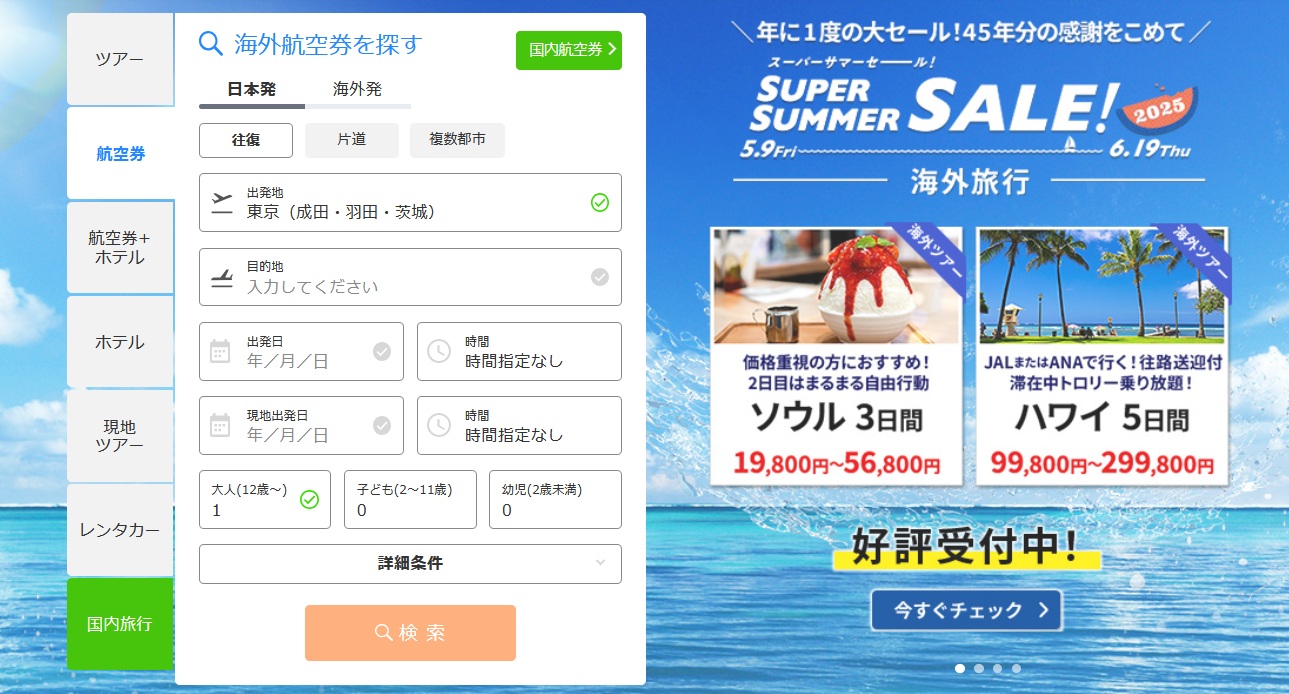The height and width of the screenshot is (694, 1289).
Task: Click the orange 検索 search button
Action: [410, 633]
